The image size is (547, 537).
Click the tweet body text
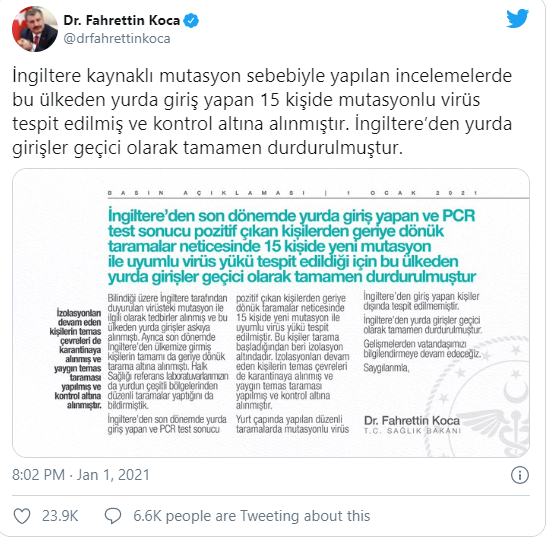(262, 112)
